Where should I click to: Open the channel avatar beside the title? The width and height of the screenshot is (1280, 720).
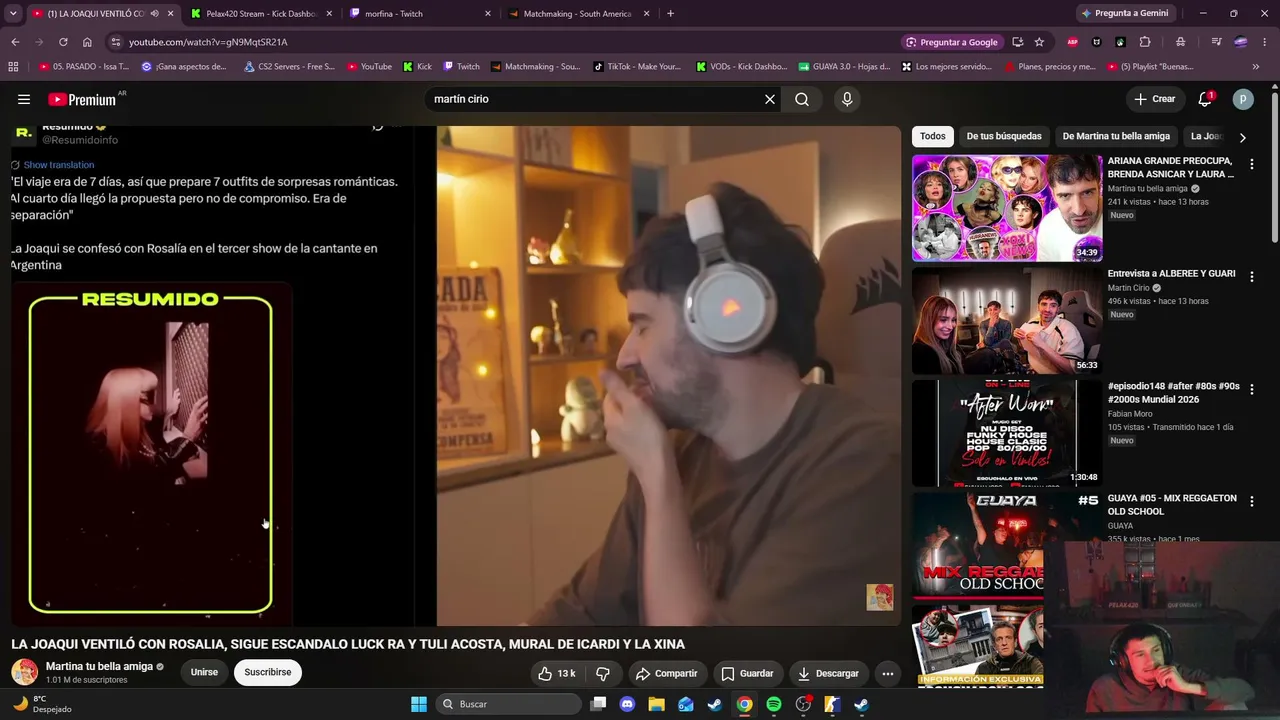25,672
